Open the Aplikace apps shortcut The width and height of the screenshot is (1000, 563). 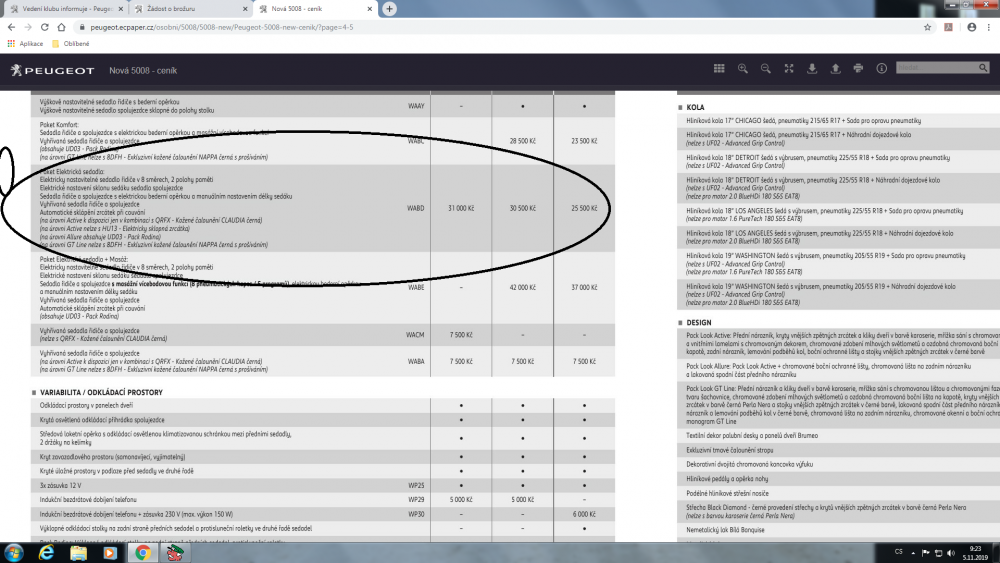pos(25,44)
